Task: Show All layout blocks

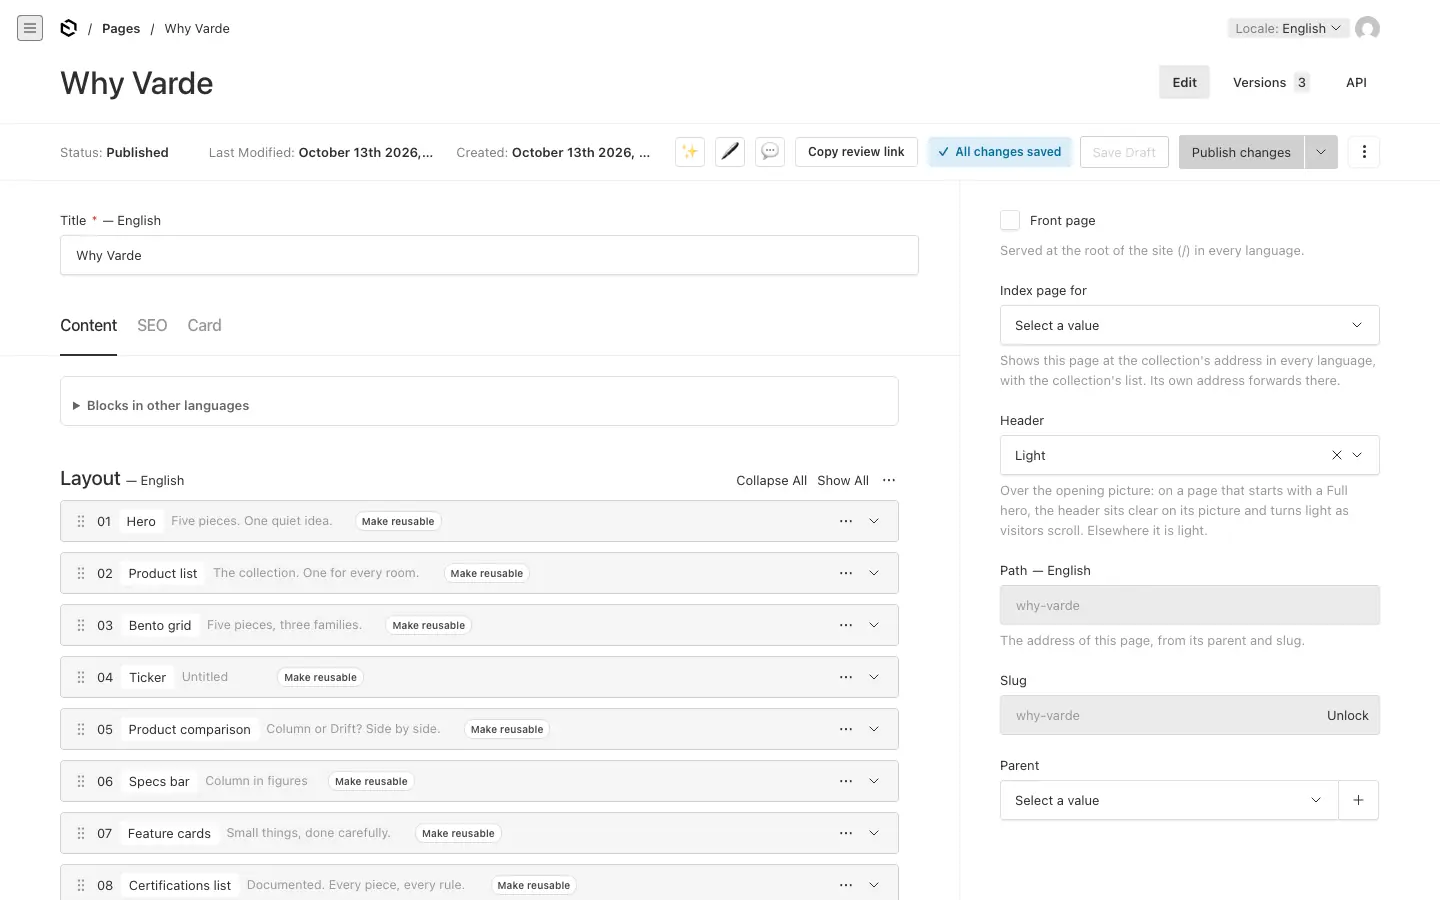Action: click(843, 480)
